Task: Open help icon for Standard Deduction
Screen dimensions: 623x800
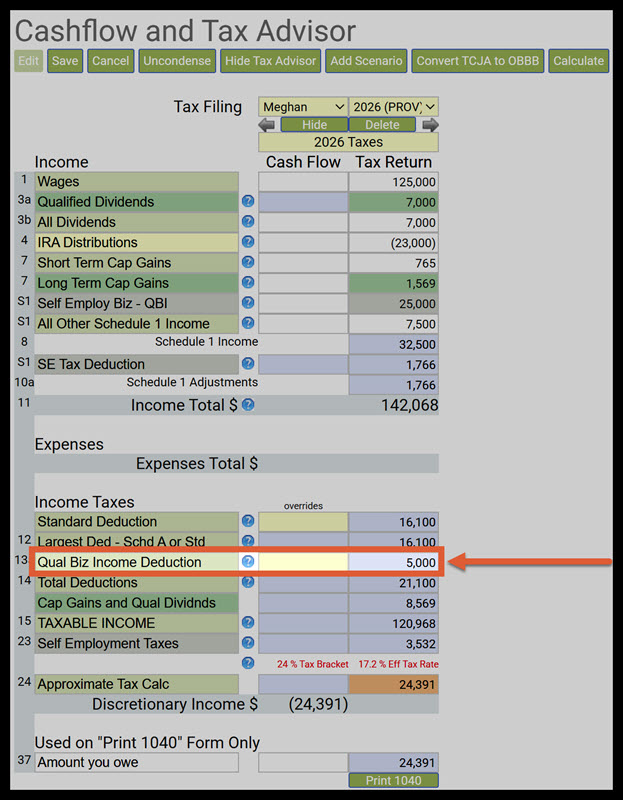Action: click(x=248, y=521)
